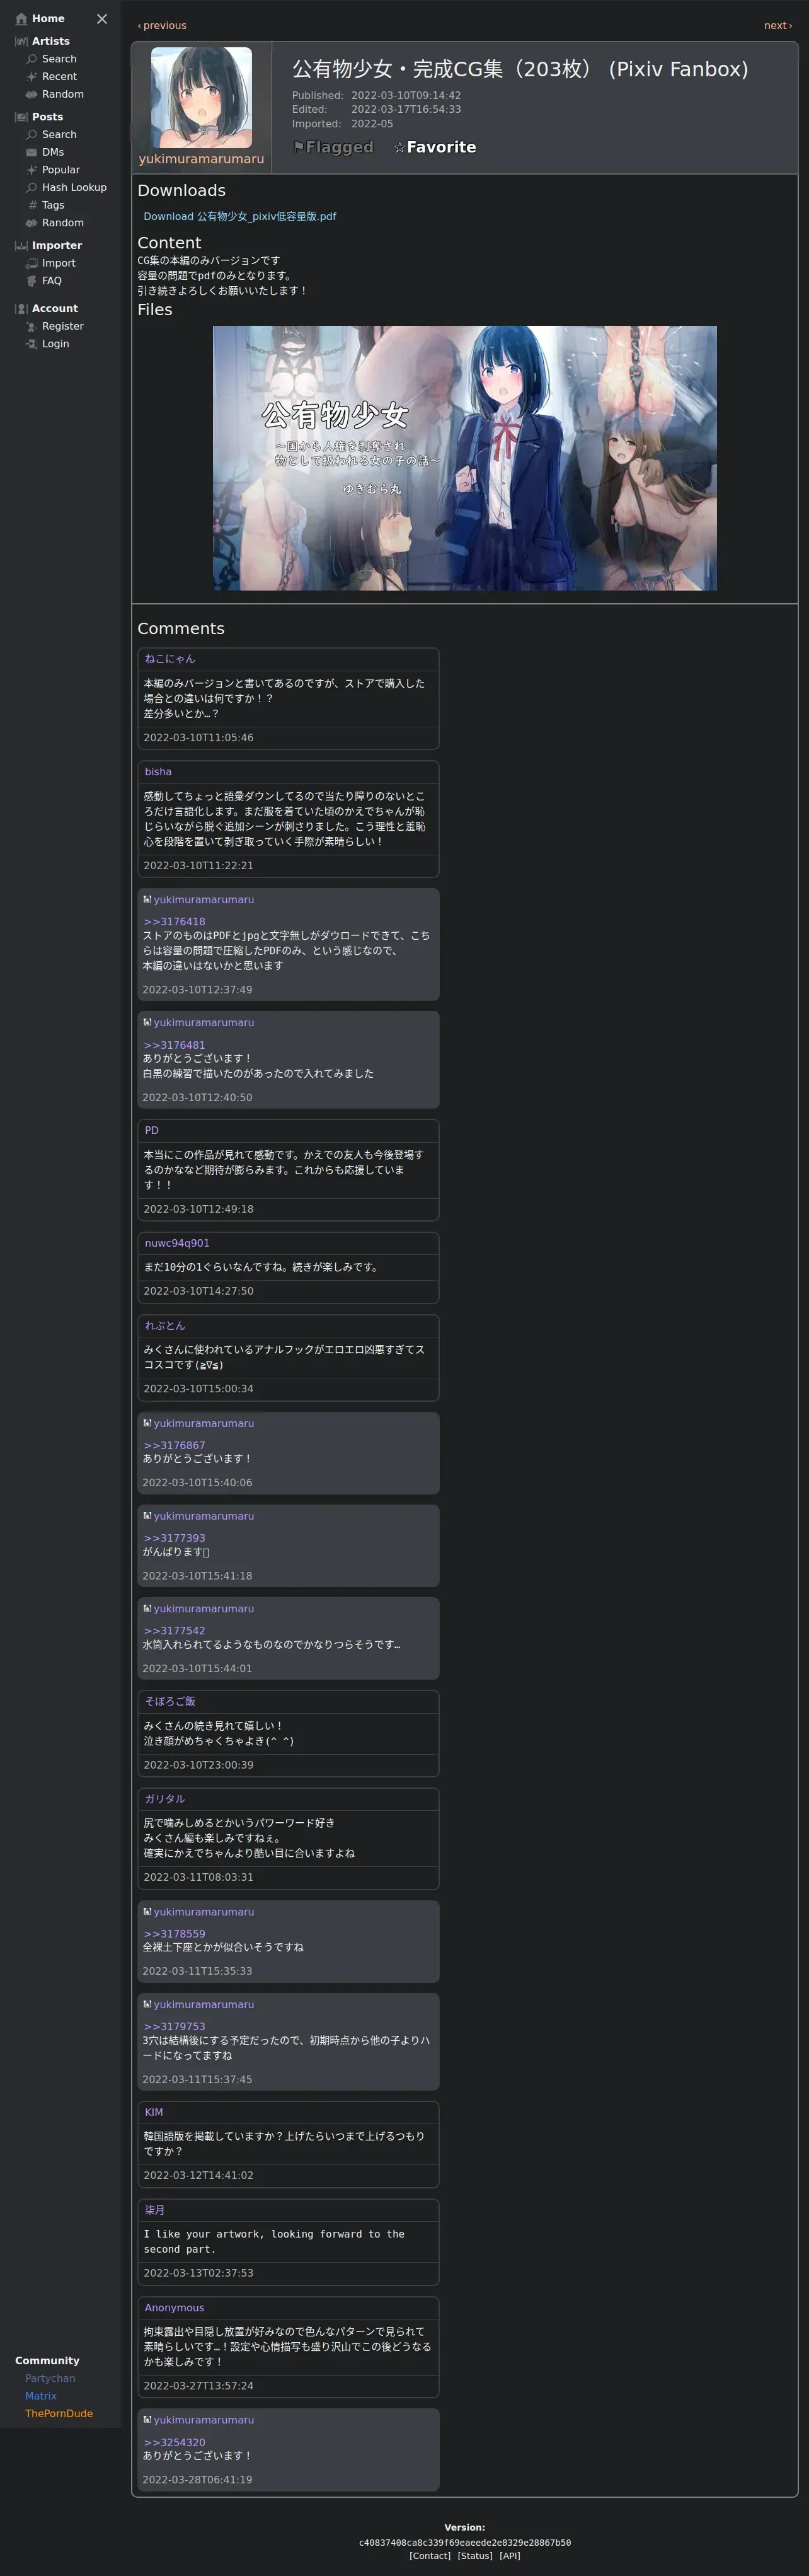Open Recent artists in the sidebar

pyautogui.click(x=59, y=77)
